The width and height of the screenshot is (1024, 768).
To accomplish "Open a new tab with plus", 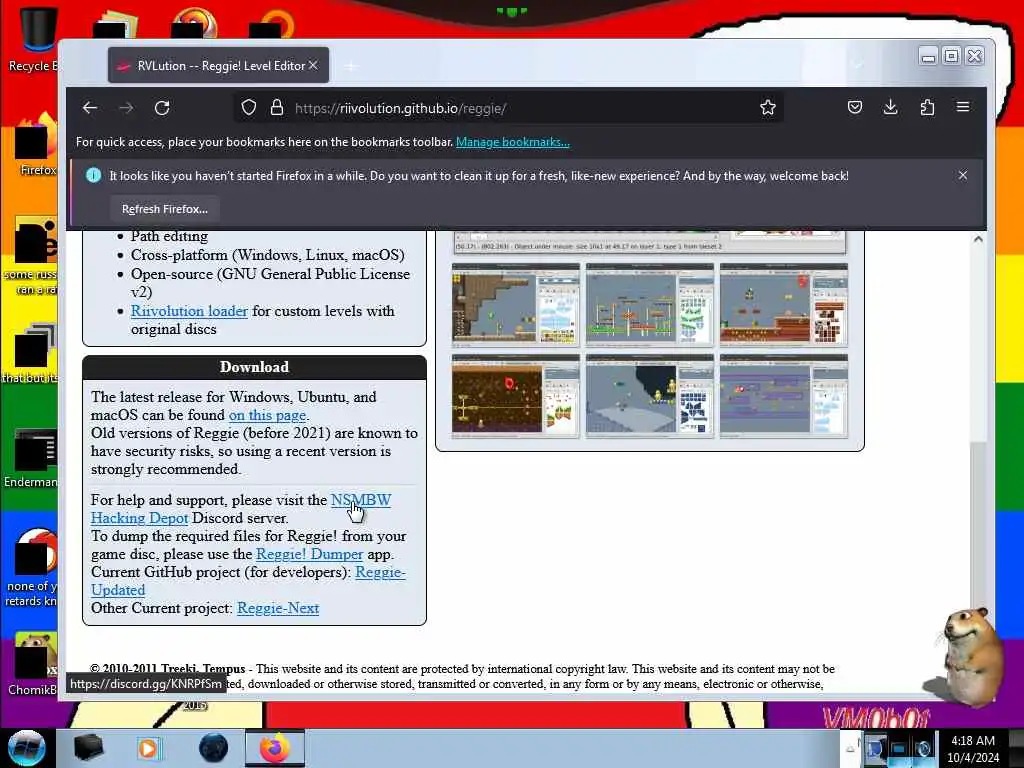I will click(x=351, y=66).
